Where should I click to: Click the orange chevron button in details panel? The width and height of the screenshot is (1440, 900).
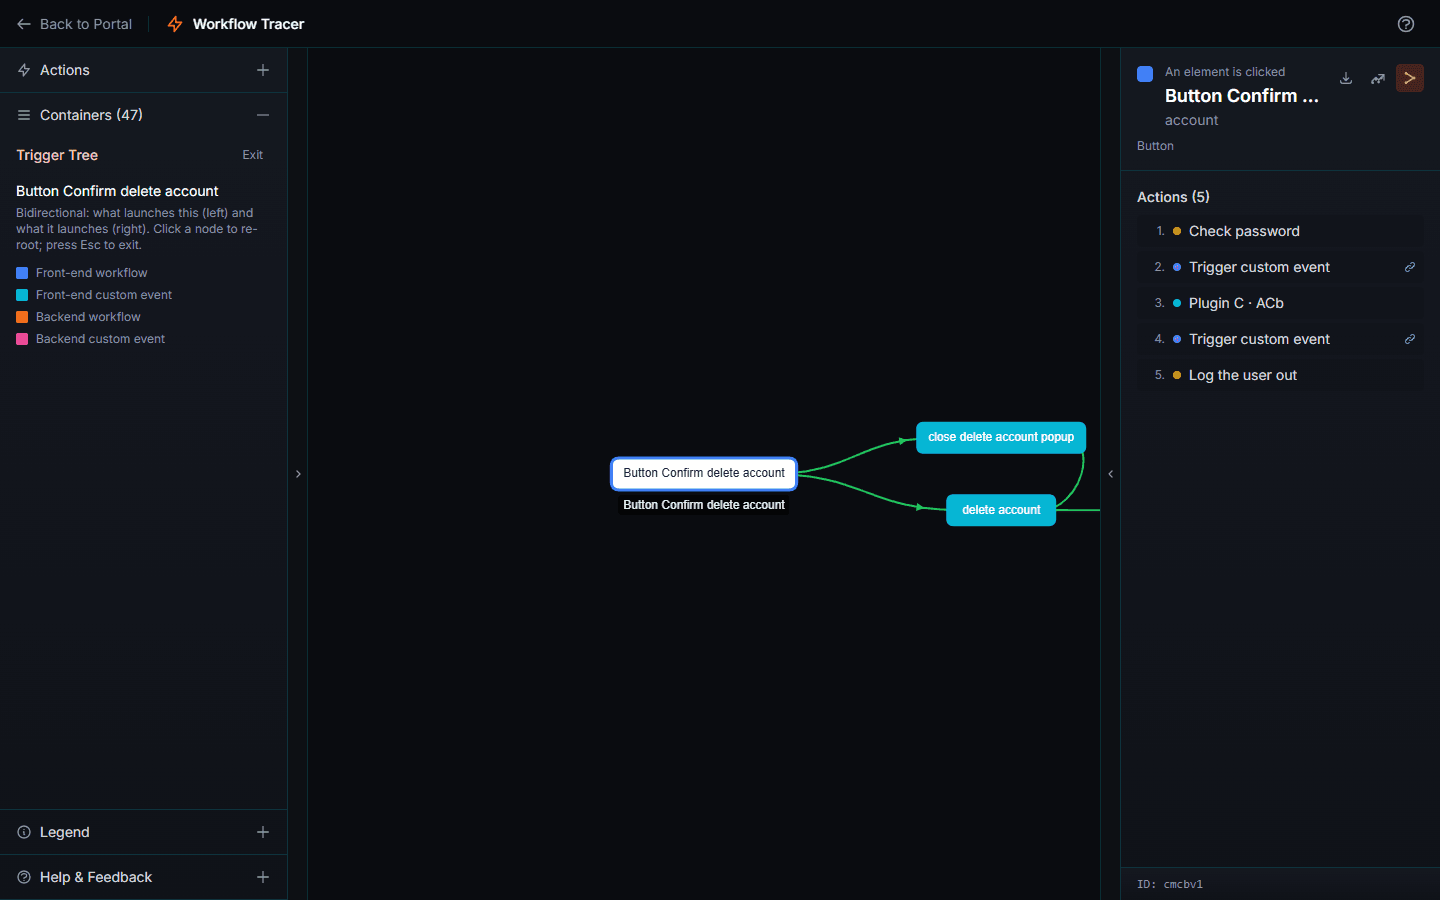pyautogui.click(x=1410, y=78)
